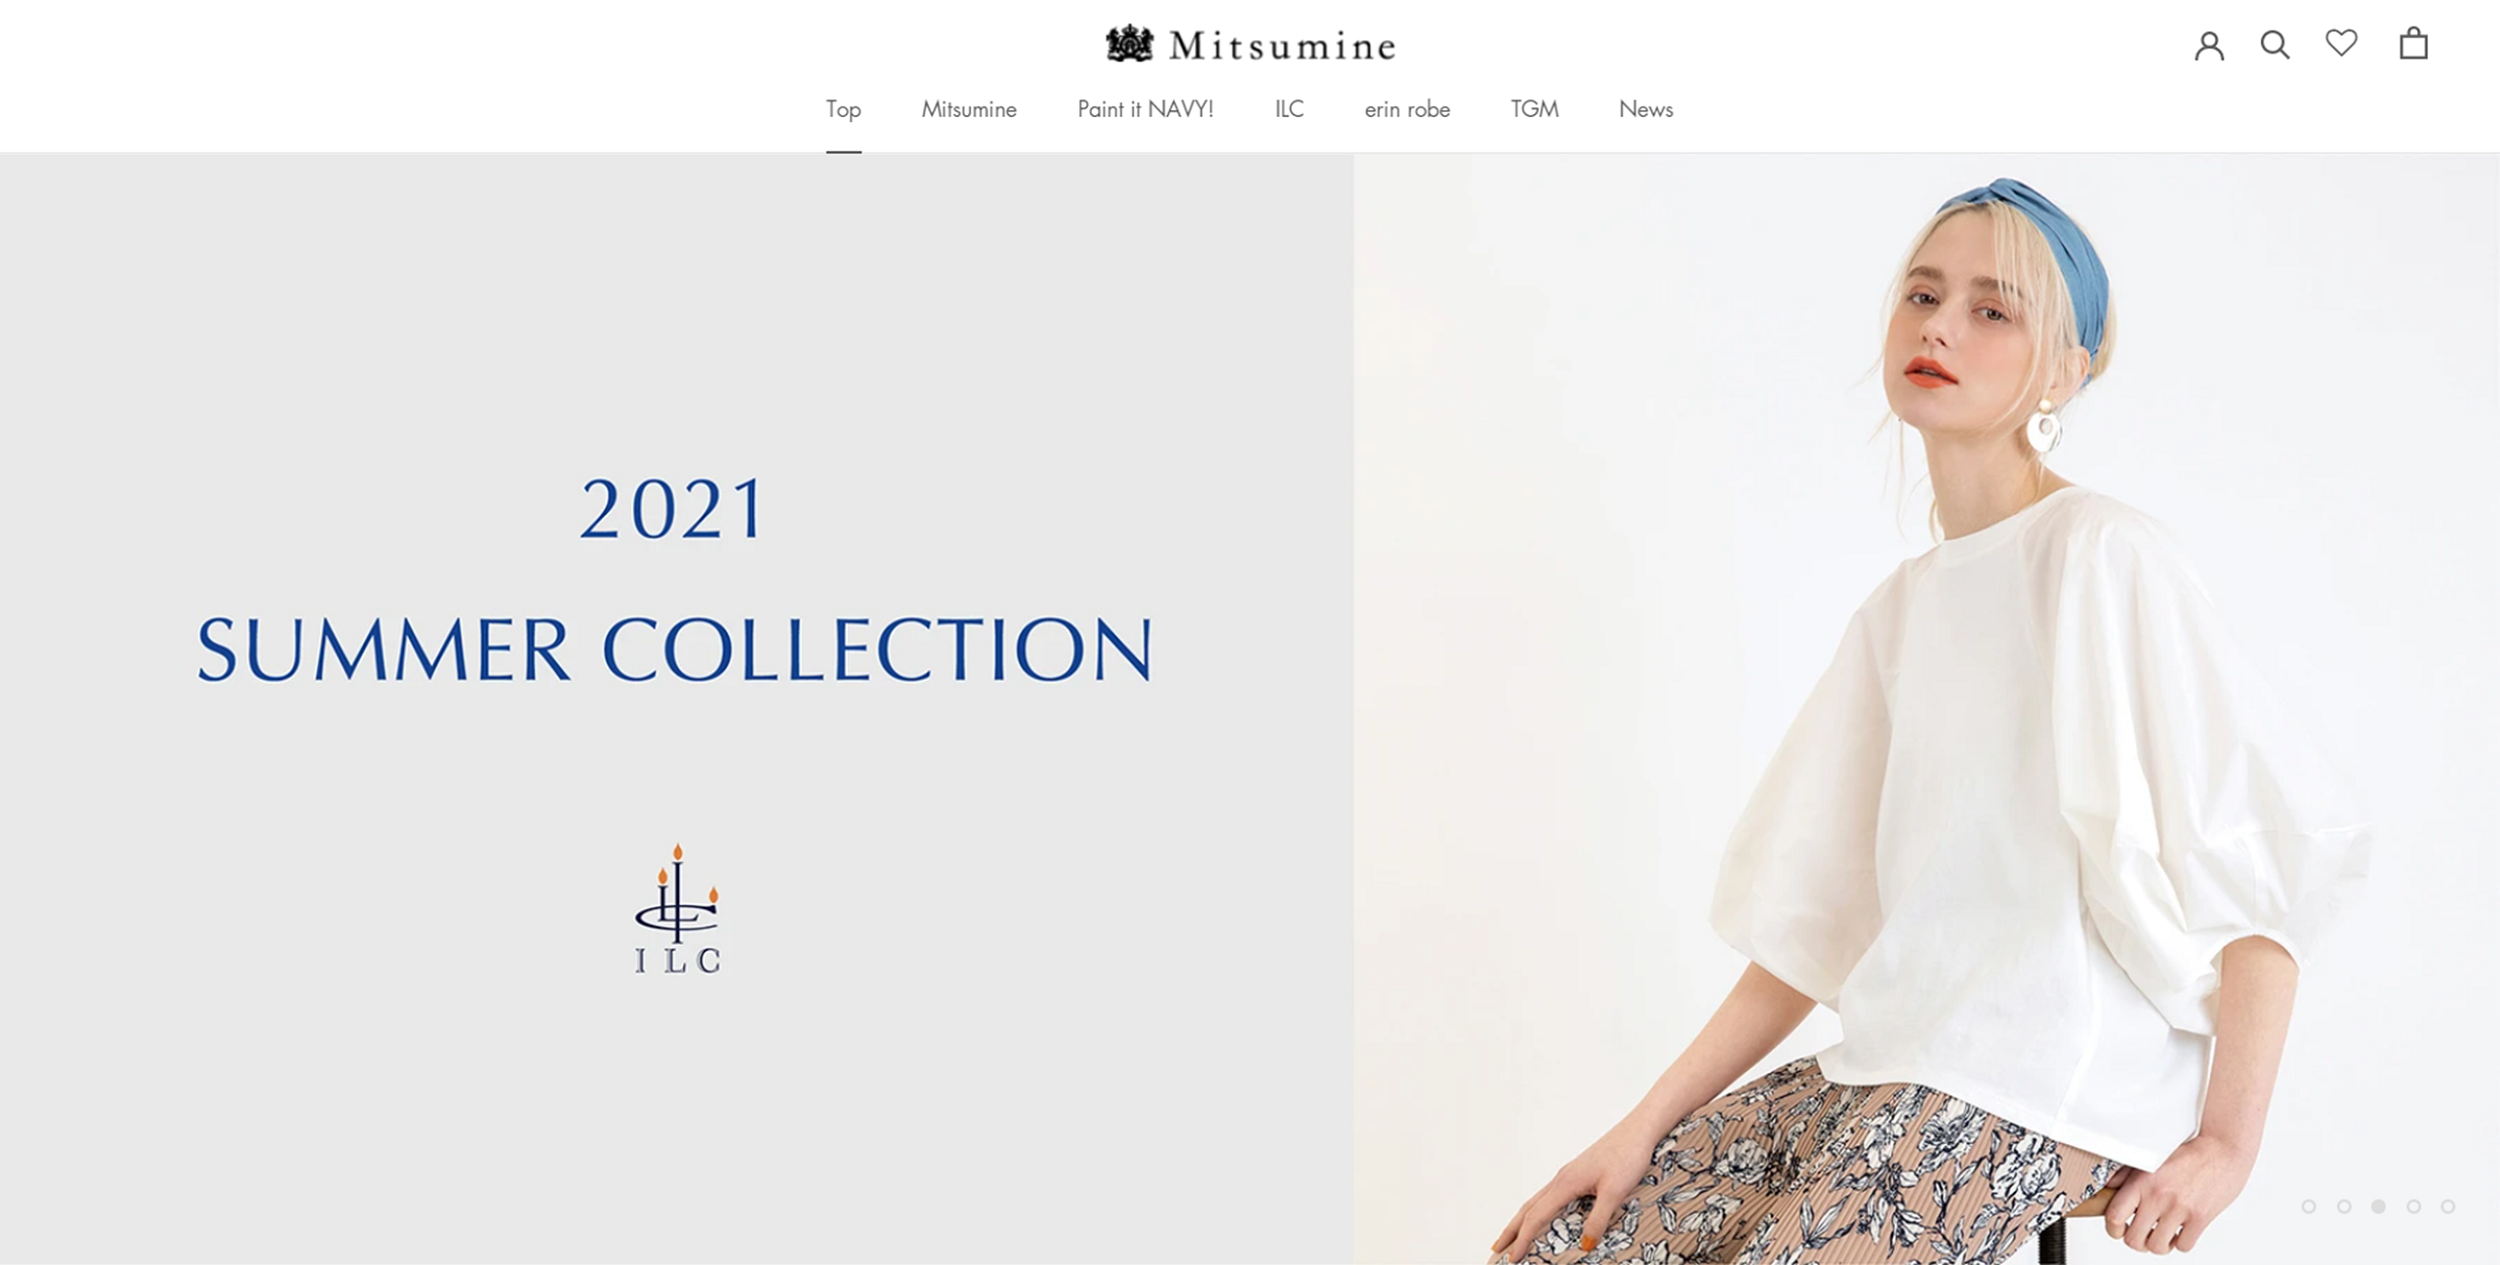This screenshot has width=2500, height=1265.
Task: Open the Paint it NAVY! menu
Action: coord(1145,109)
